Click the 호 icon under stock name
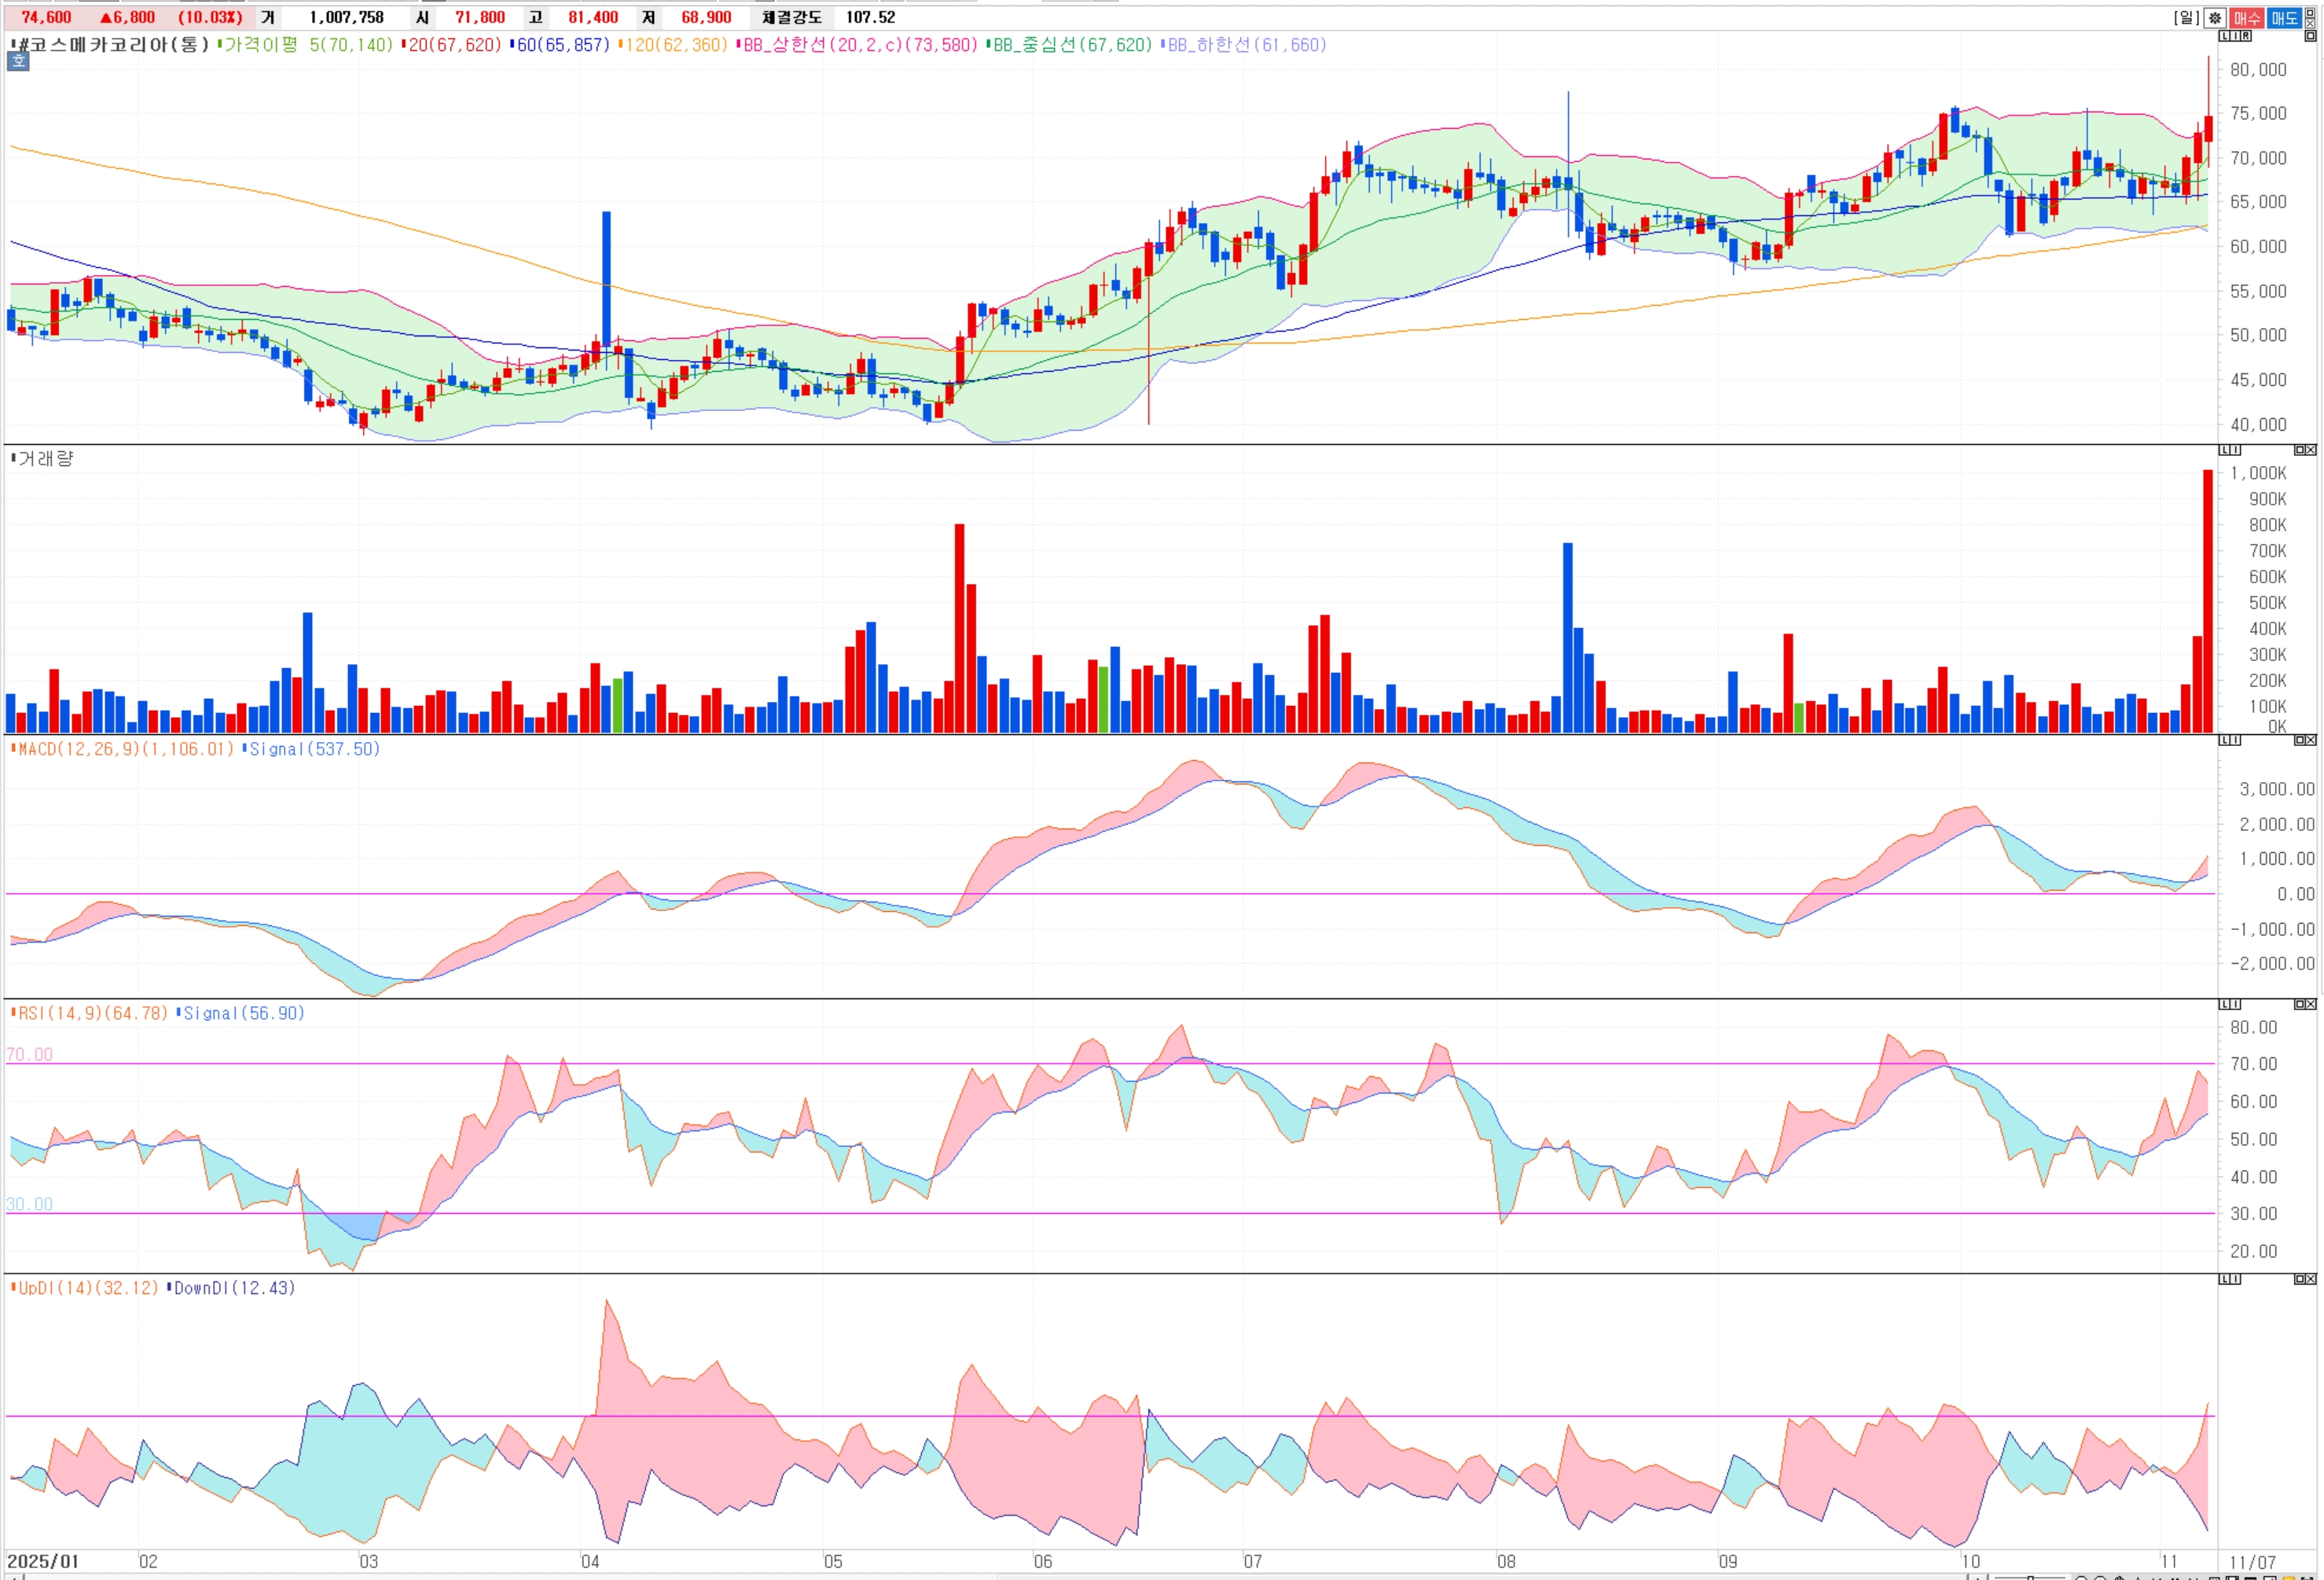Image resolution: width=2324 pixels, height=1580 pixels. 18,62
